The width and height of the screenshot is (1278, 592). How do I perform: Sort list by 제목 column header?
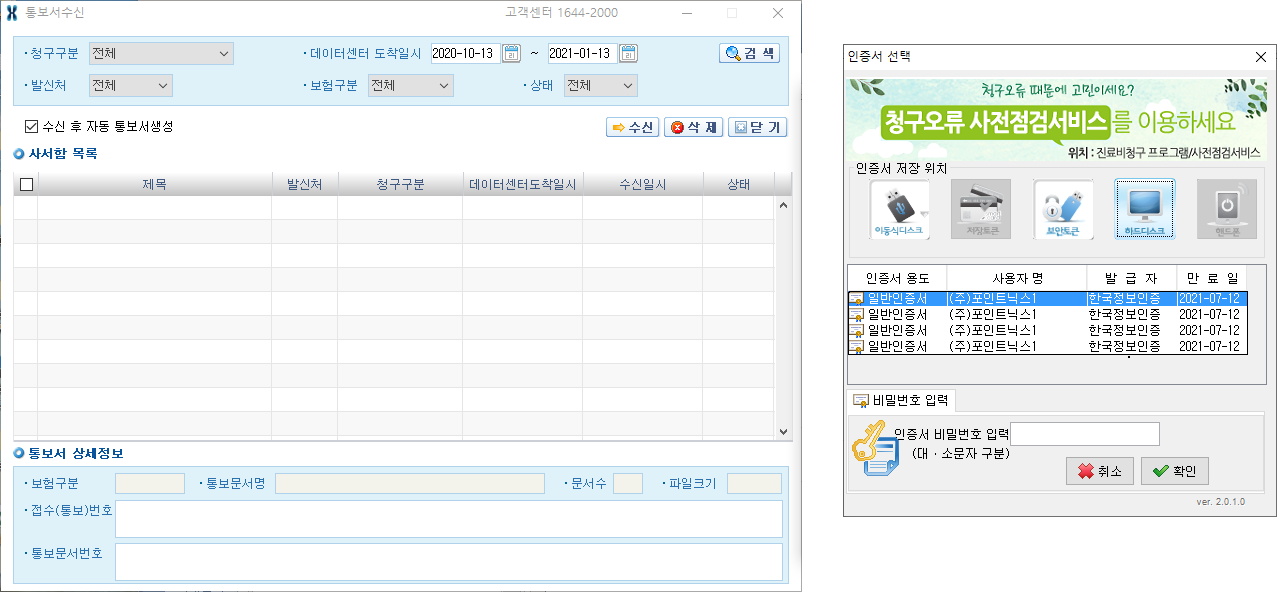point(154,184)
